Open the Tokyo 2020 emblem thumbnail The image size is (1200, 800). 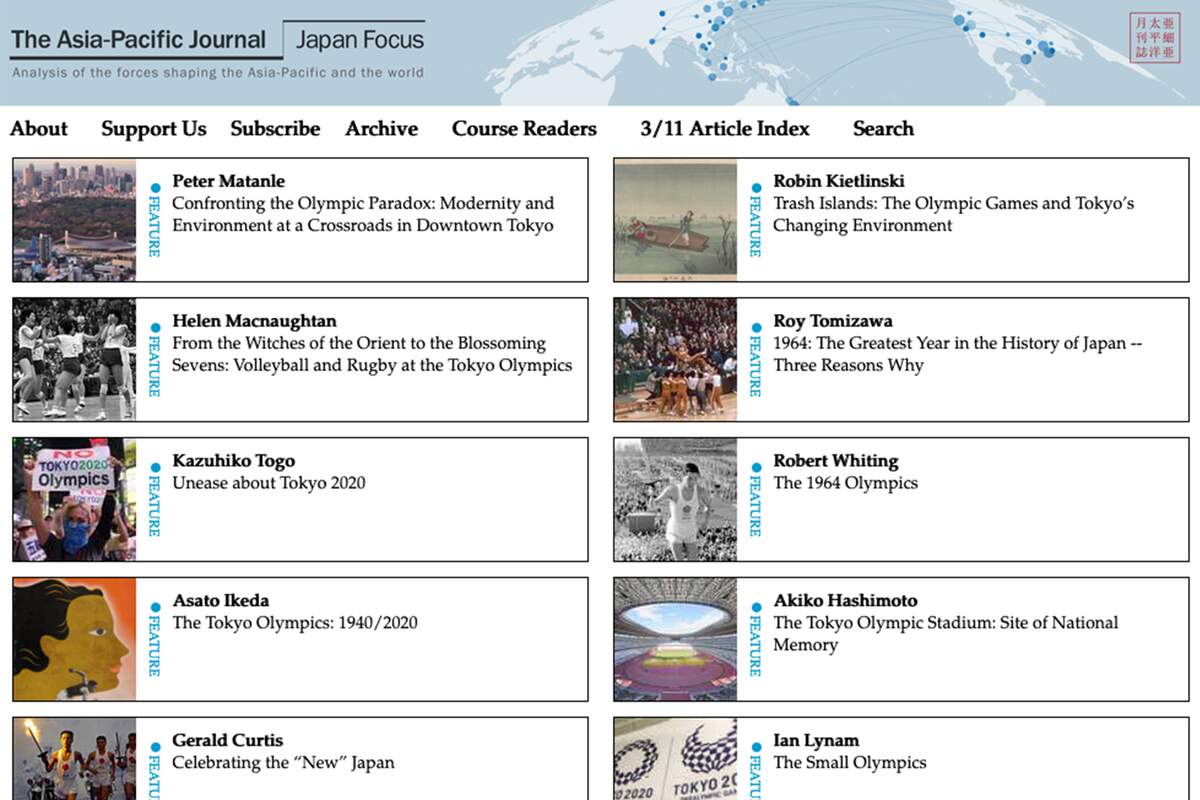676,759
